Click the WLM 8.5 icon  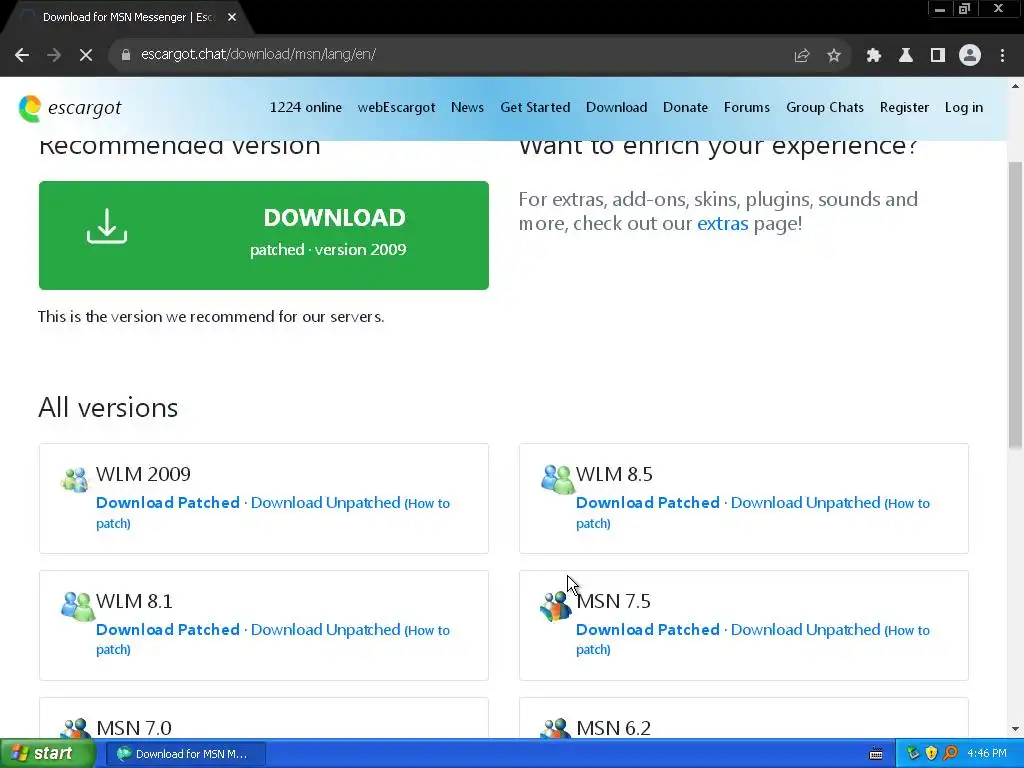[x=556, y=479]
